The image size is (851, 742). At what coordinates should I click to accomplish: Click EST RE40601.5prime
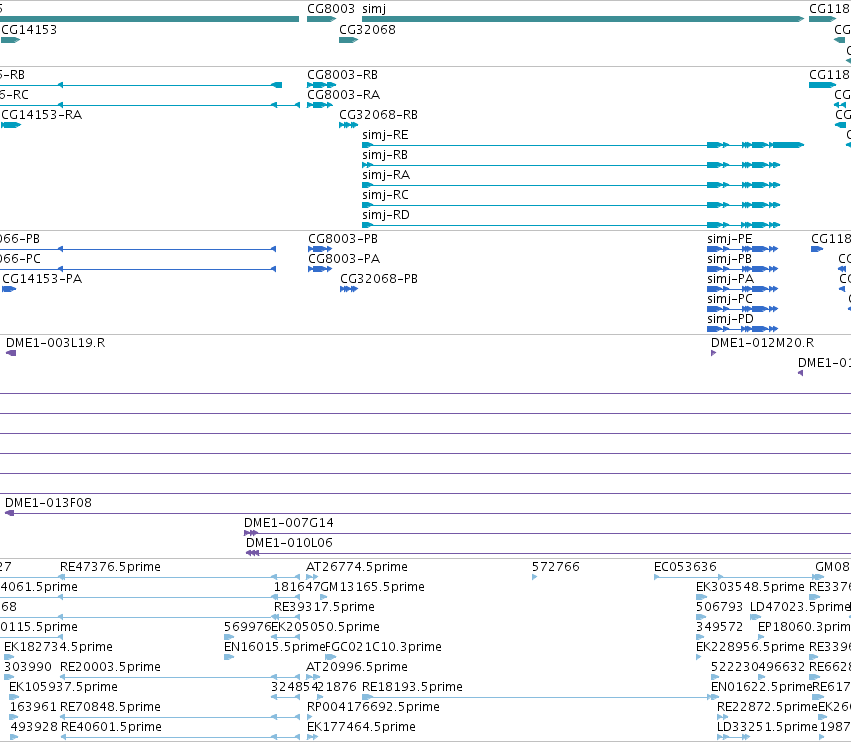click(x=111, y=727)
